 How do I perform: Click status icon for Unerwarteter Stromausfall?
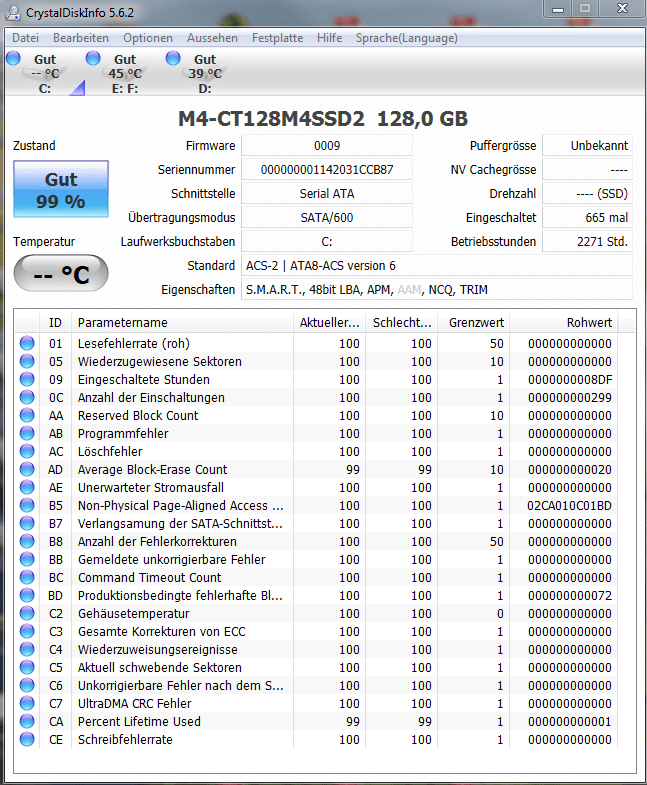coord(27,488)
